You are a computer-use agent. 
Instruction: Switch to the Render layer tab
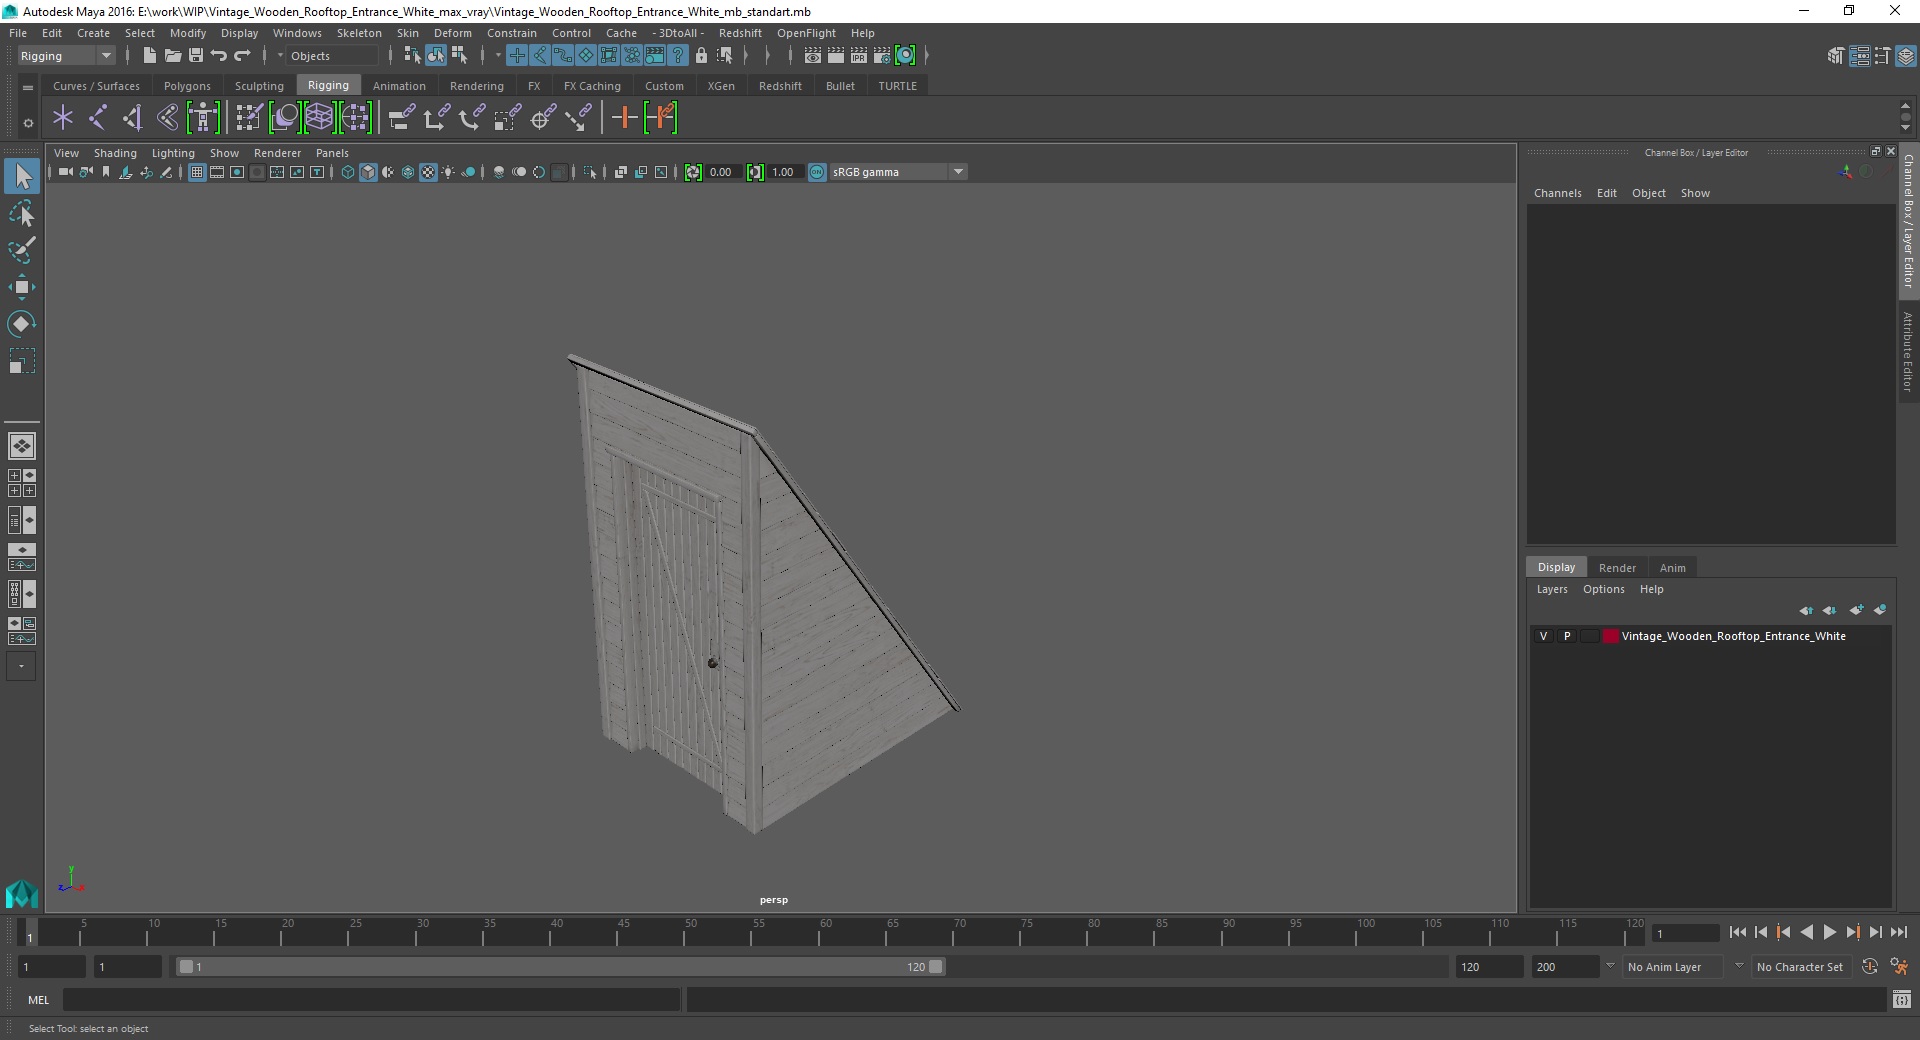[1617, 567]
